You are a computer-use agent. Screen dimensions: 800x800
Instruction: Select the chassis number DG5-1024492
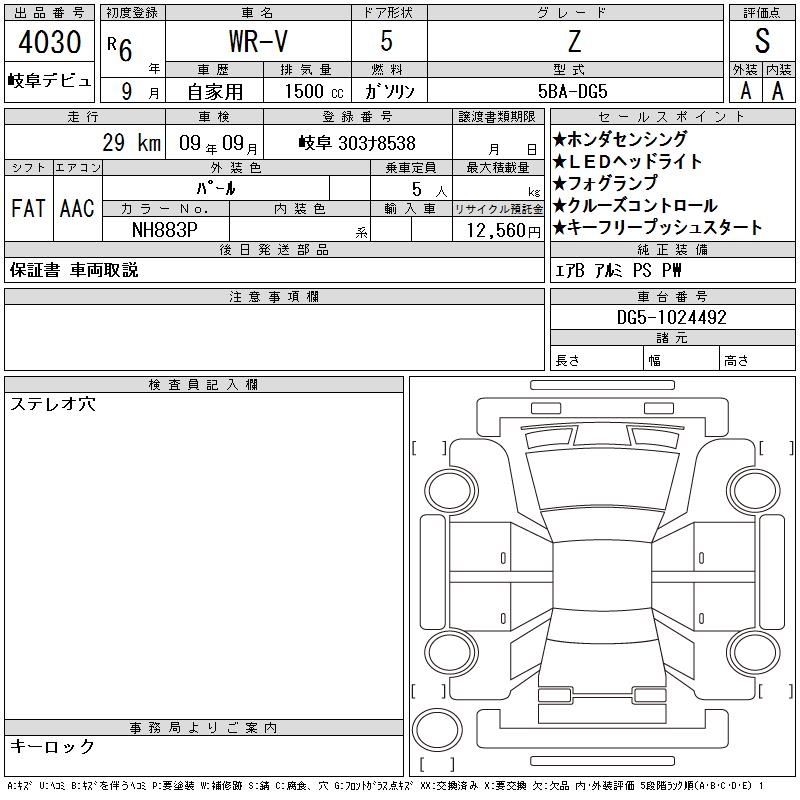[671, 317]
